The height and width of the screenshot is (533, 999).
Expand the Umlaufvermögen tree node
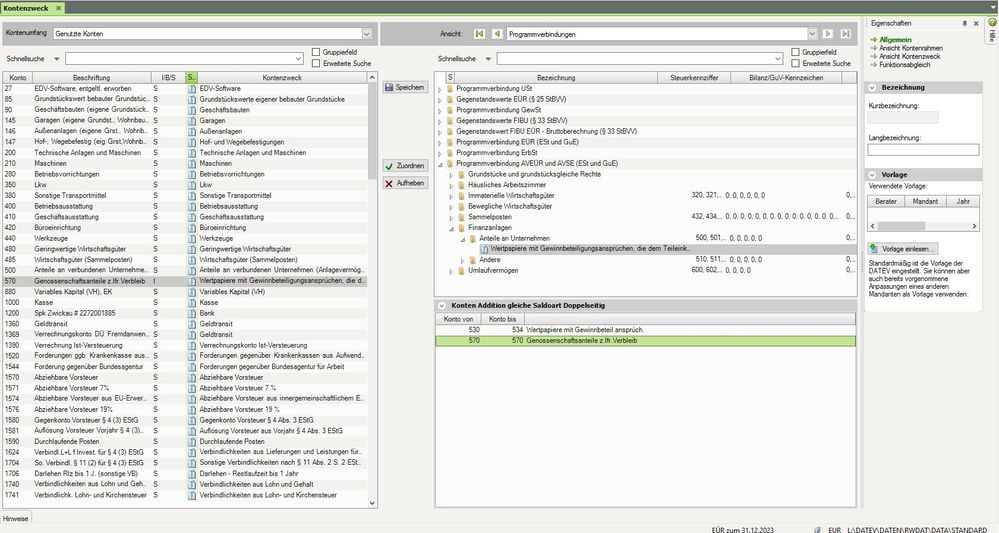pos(451,271)
